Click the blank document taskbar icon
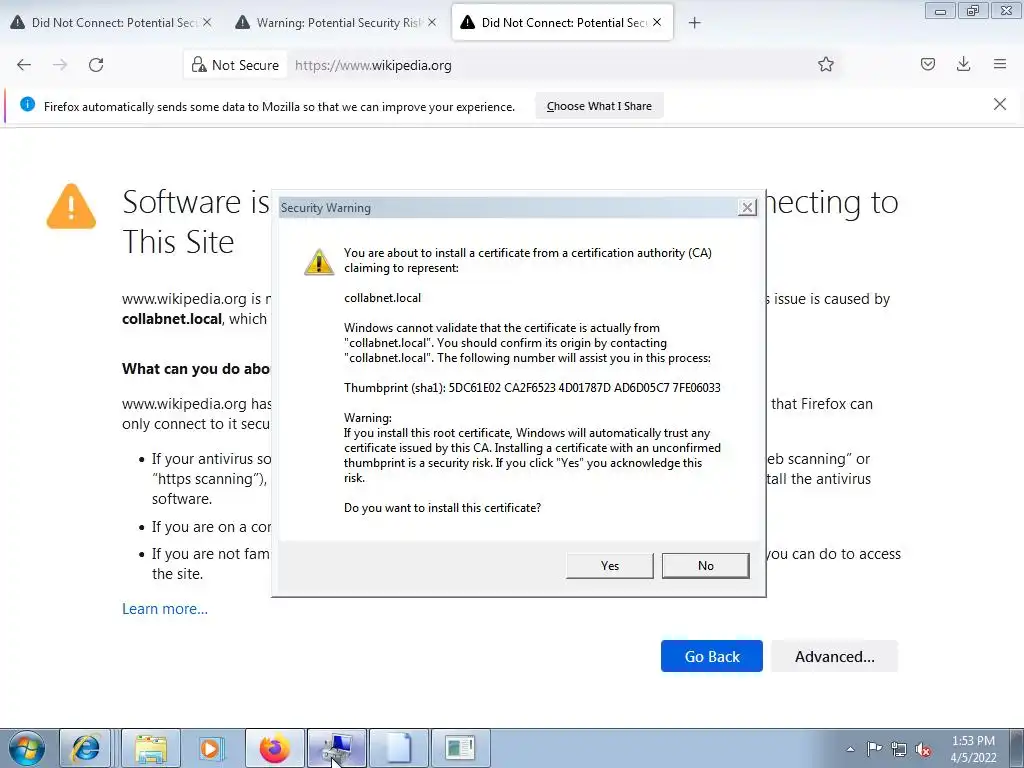Viewport: 1024px width, 768px height. tap(399, 748)
